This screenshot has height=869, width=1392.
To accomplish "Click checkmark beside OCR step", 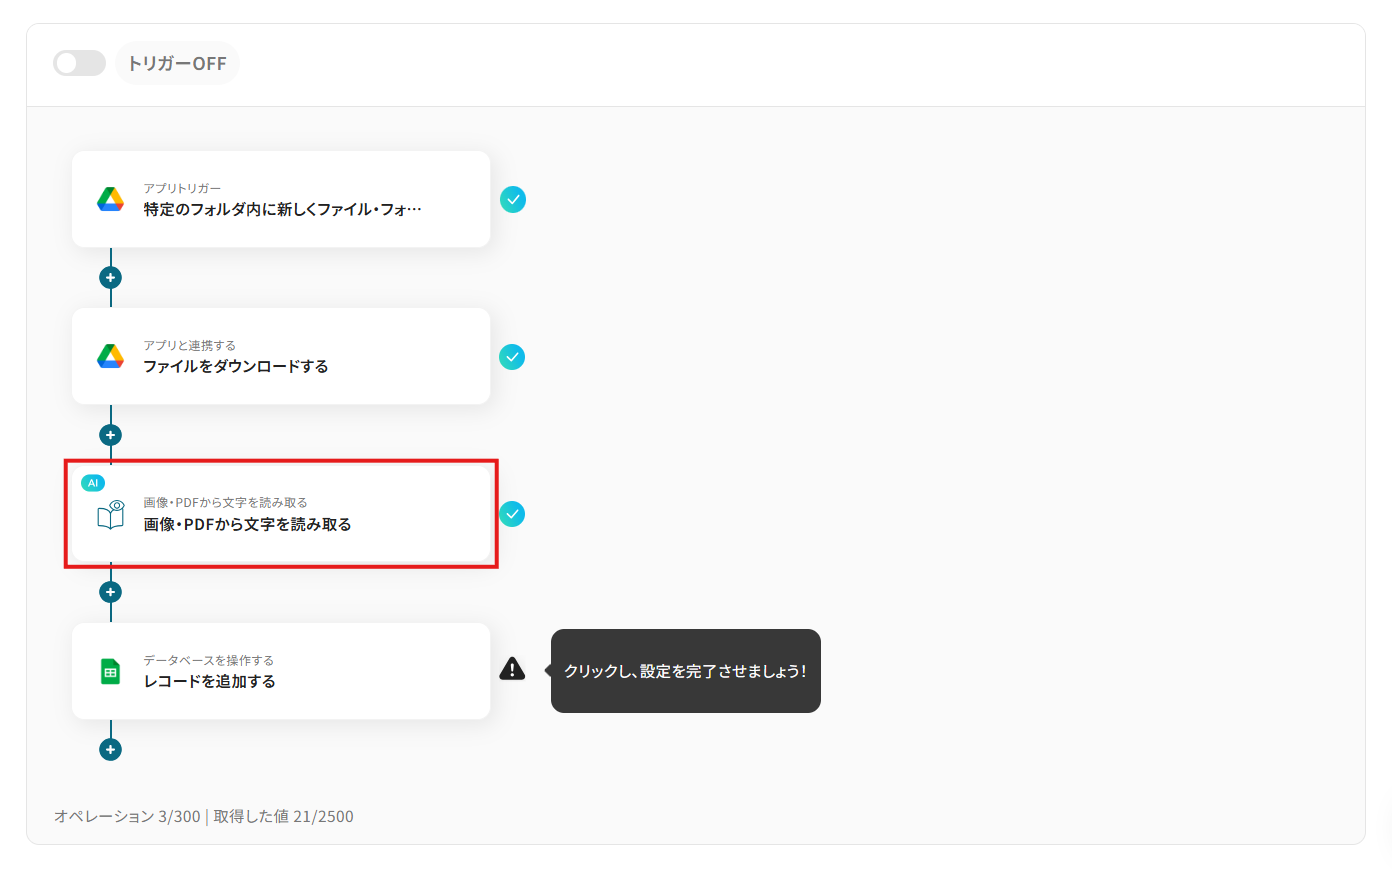I will pyautogui.click(x=512, y=514).
